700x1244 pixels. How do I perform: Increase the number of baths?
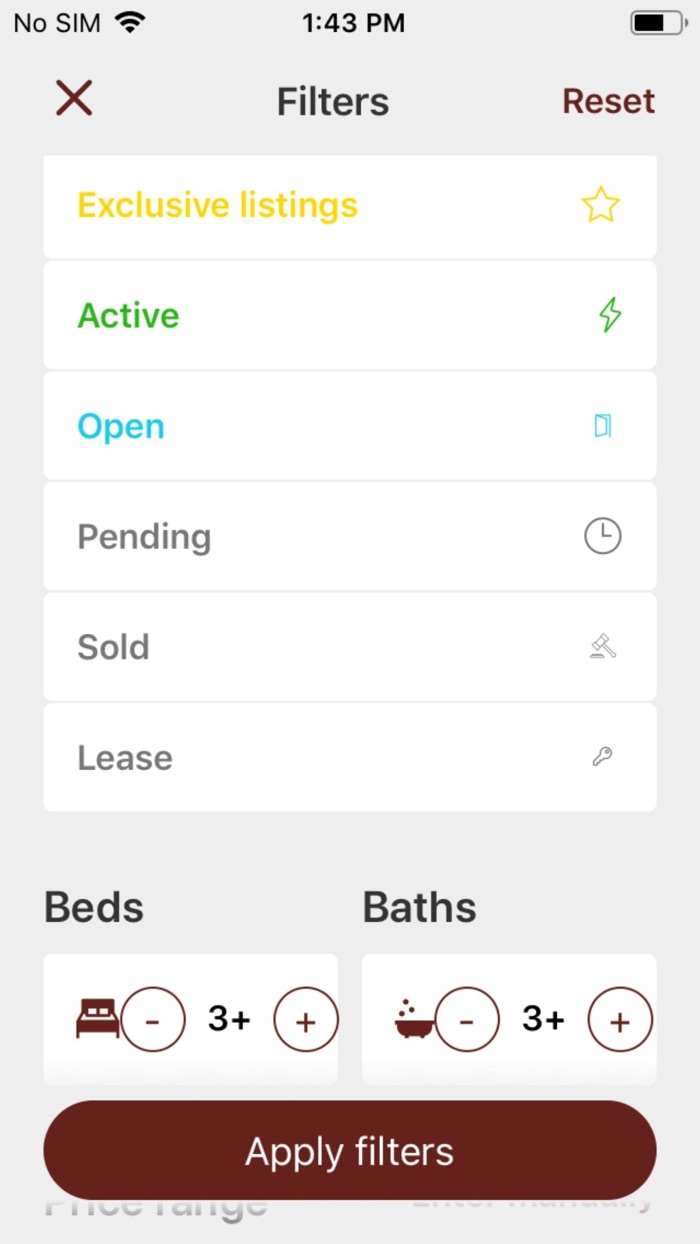[620, 1020]
